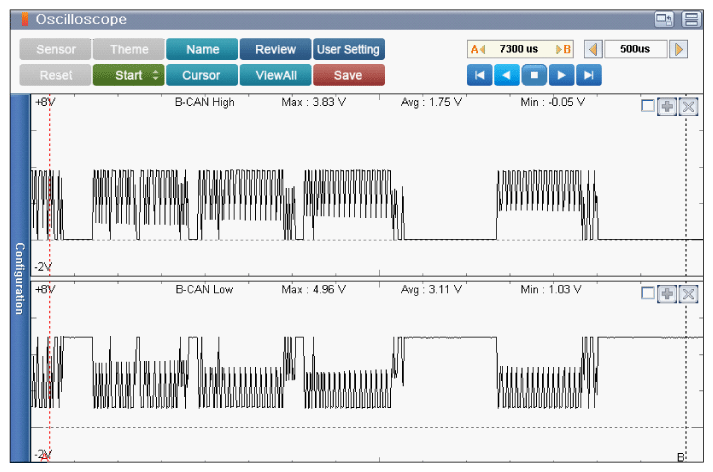Save the captured waveform

[x=348, y=75]
